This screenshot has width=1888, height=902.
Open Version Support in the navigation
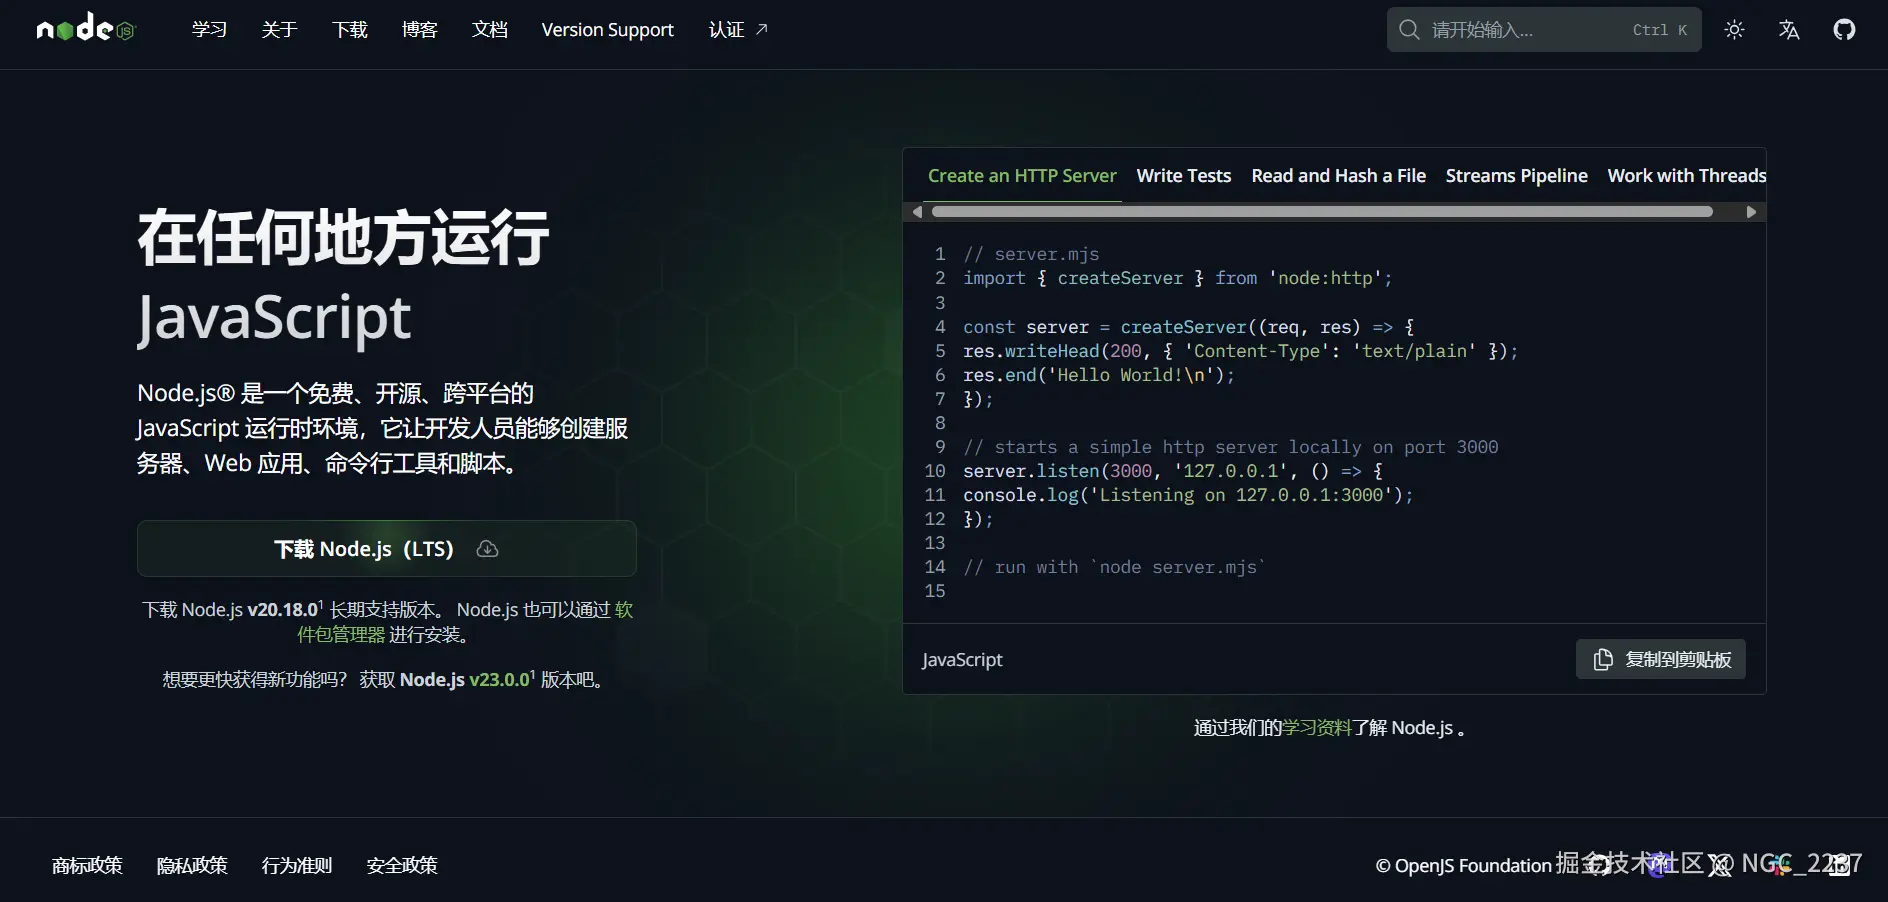608,30
